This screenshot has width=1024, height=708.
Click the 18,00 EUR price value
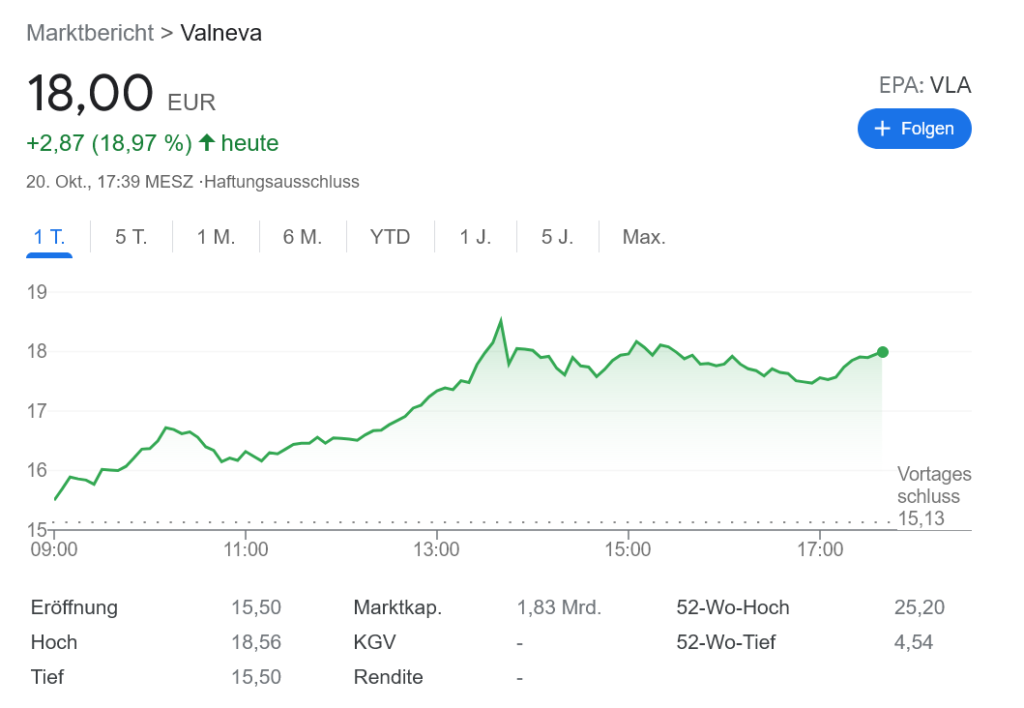point(89,95)
